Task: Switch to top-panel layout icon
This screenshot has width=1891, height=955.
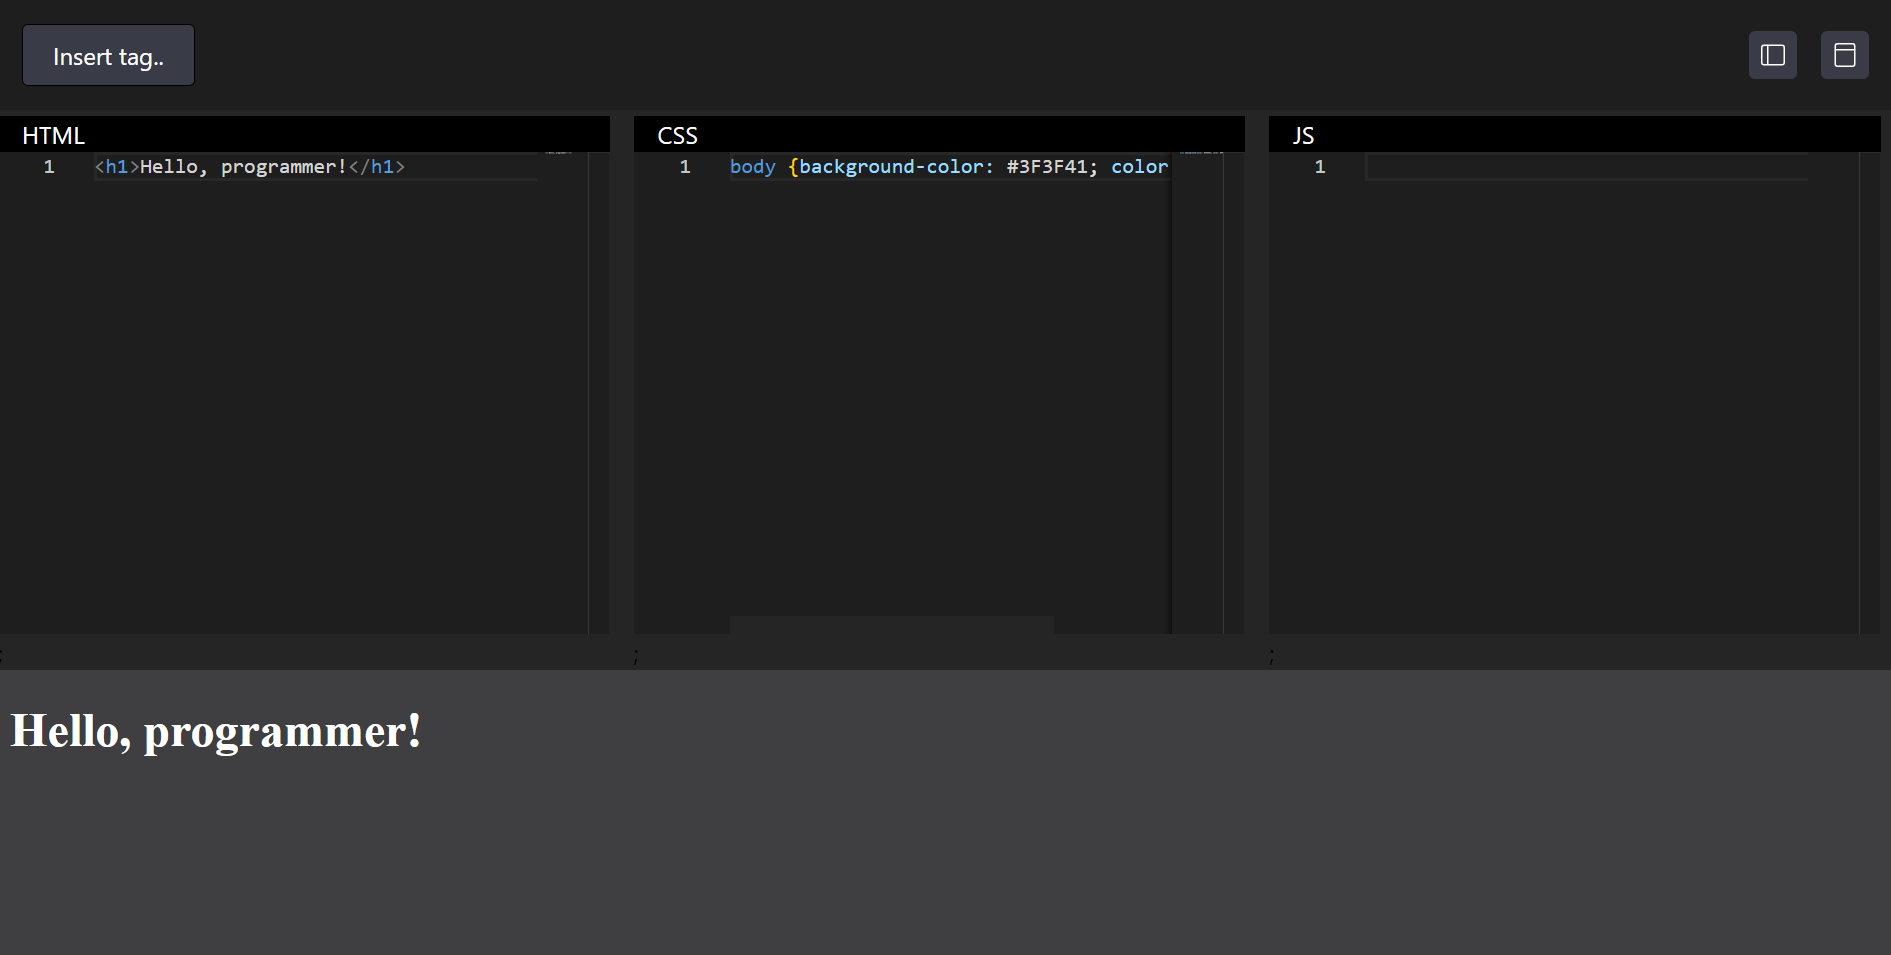Action: [x=1844, y=55]
